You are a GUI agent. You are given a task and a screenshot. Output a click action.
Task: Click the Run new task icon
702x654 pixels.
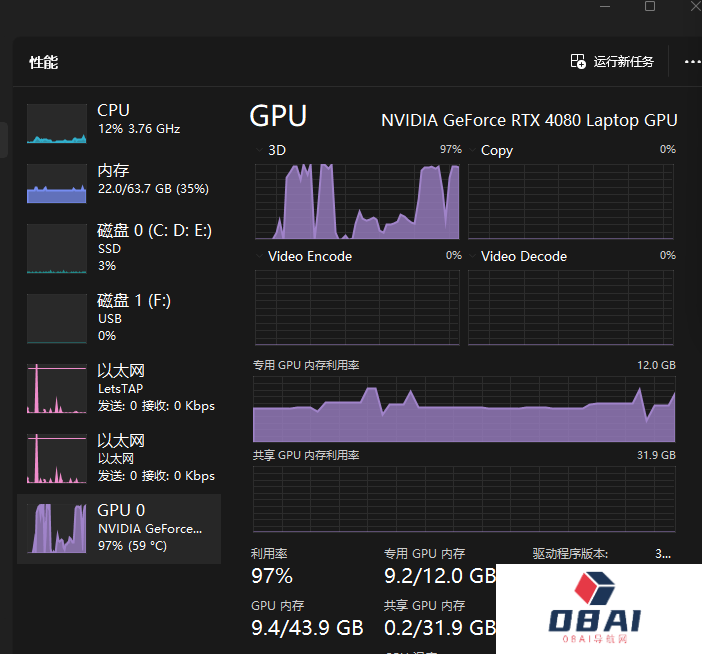tap(578, 62)
